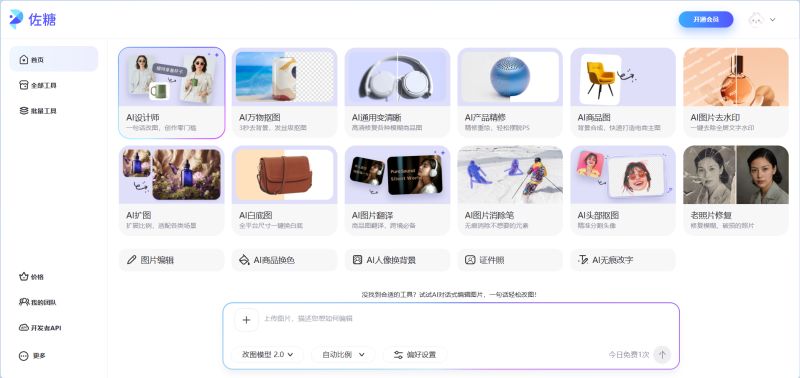Open the AI头部抠图 card thumbnail

click(623, 175)
